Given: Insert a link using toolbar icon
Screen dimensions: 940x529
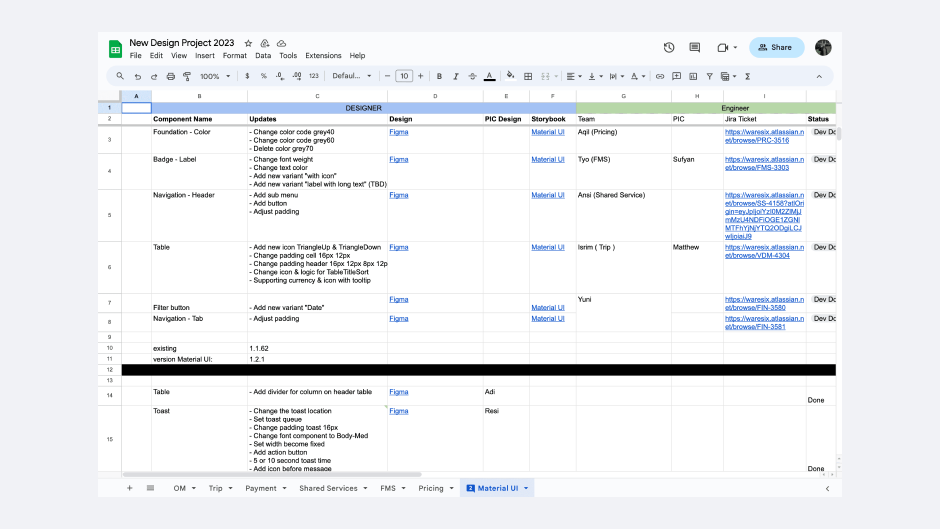Looking at the screenshot, I should (659, 76).
